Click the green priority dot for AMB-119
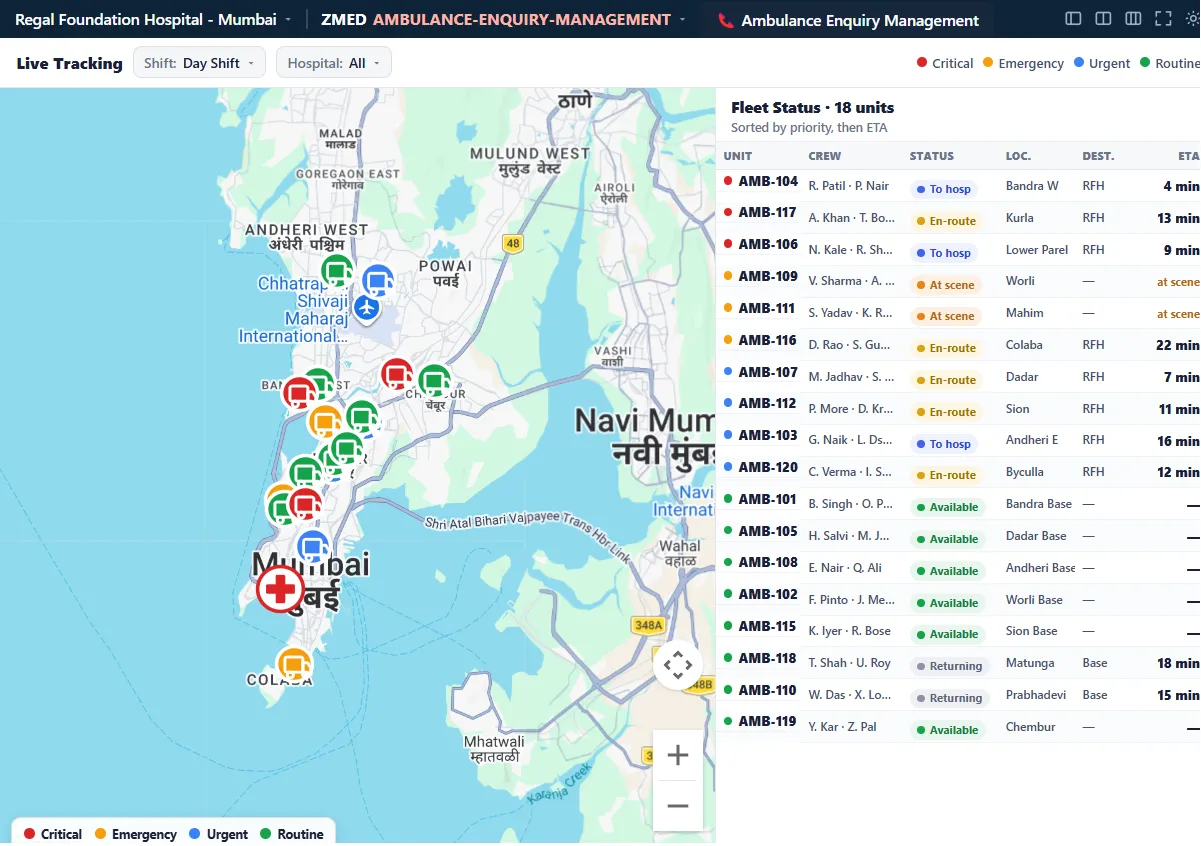1201x846 pixels. coord(728,721)
